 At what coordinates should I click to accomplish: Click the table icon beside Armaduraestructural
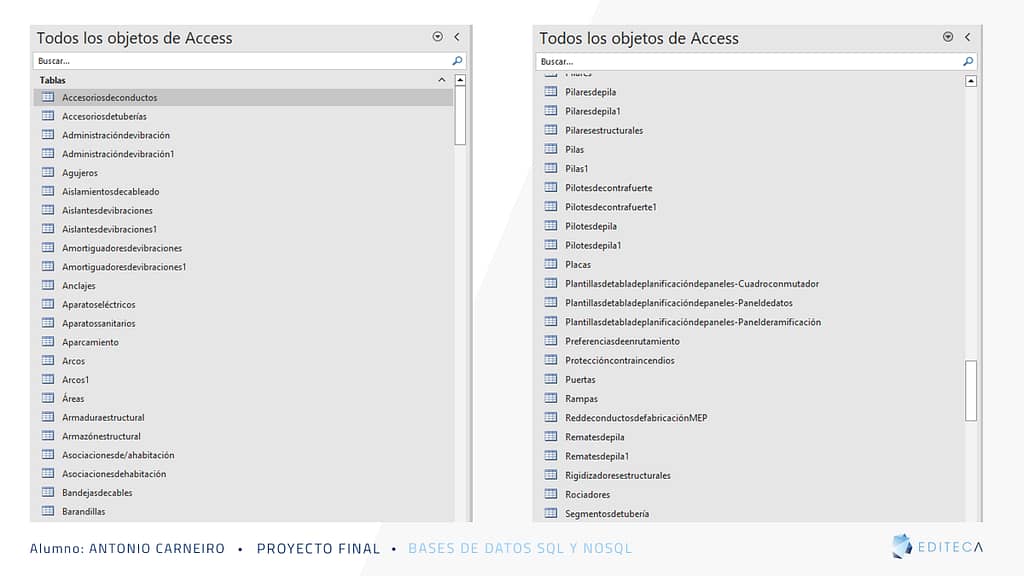[48, 417]
